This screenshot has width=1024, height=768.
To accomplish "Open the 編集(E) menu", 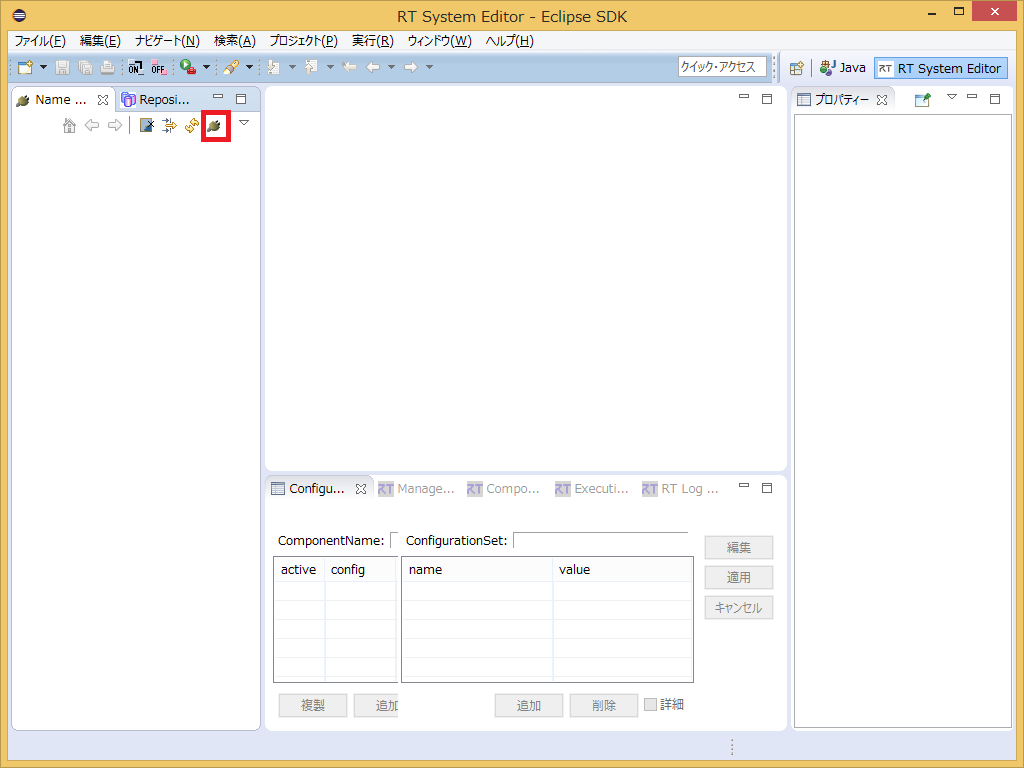I will coord(100,40).
